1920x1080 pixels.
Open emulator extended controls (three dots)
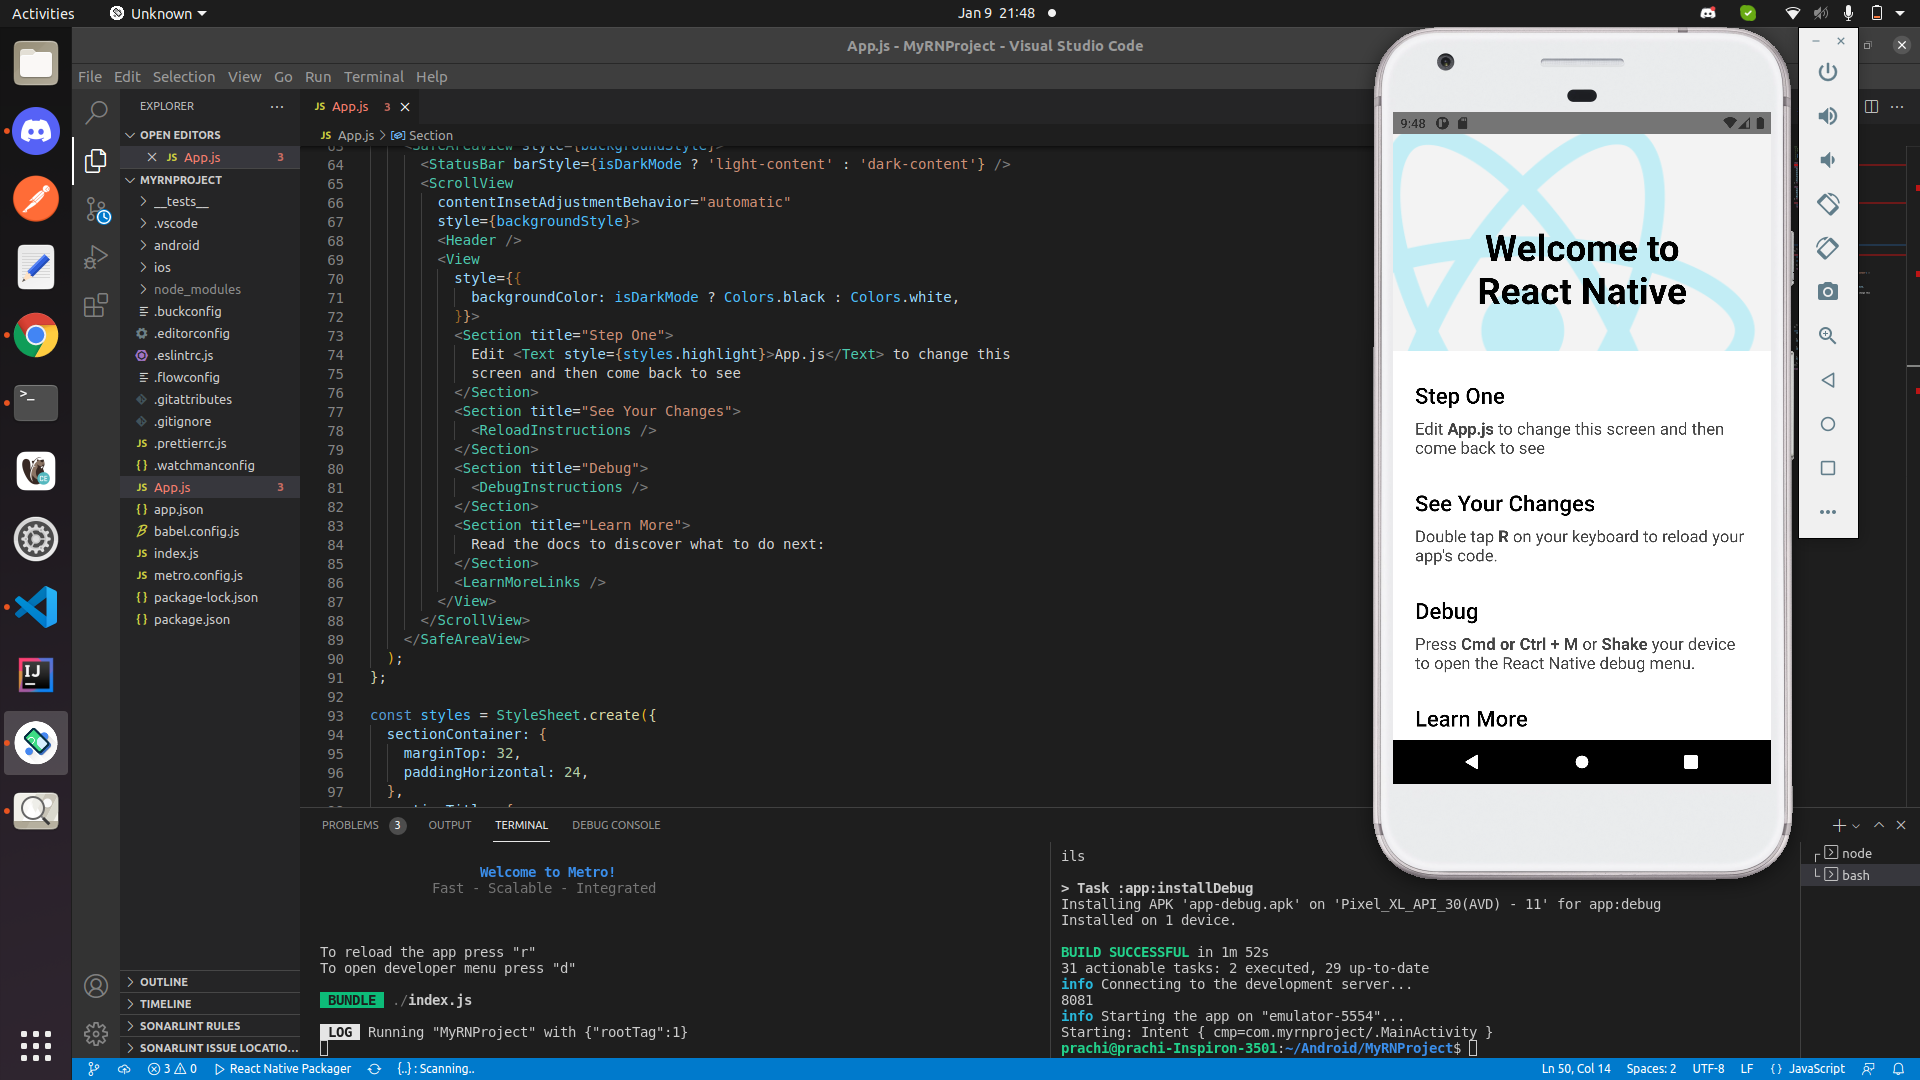tap(1828, 512)
